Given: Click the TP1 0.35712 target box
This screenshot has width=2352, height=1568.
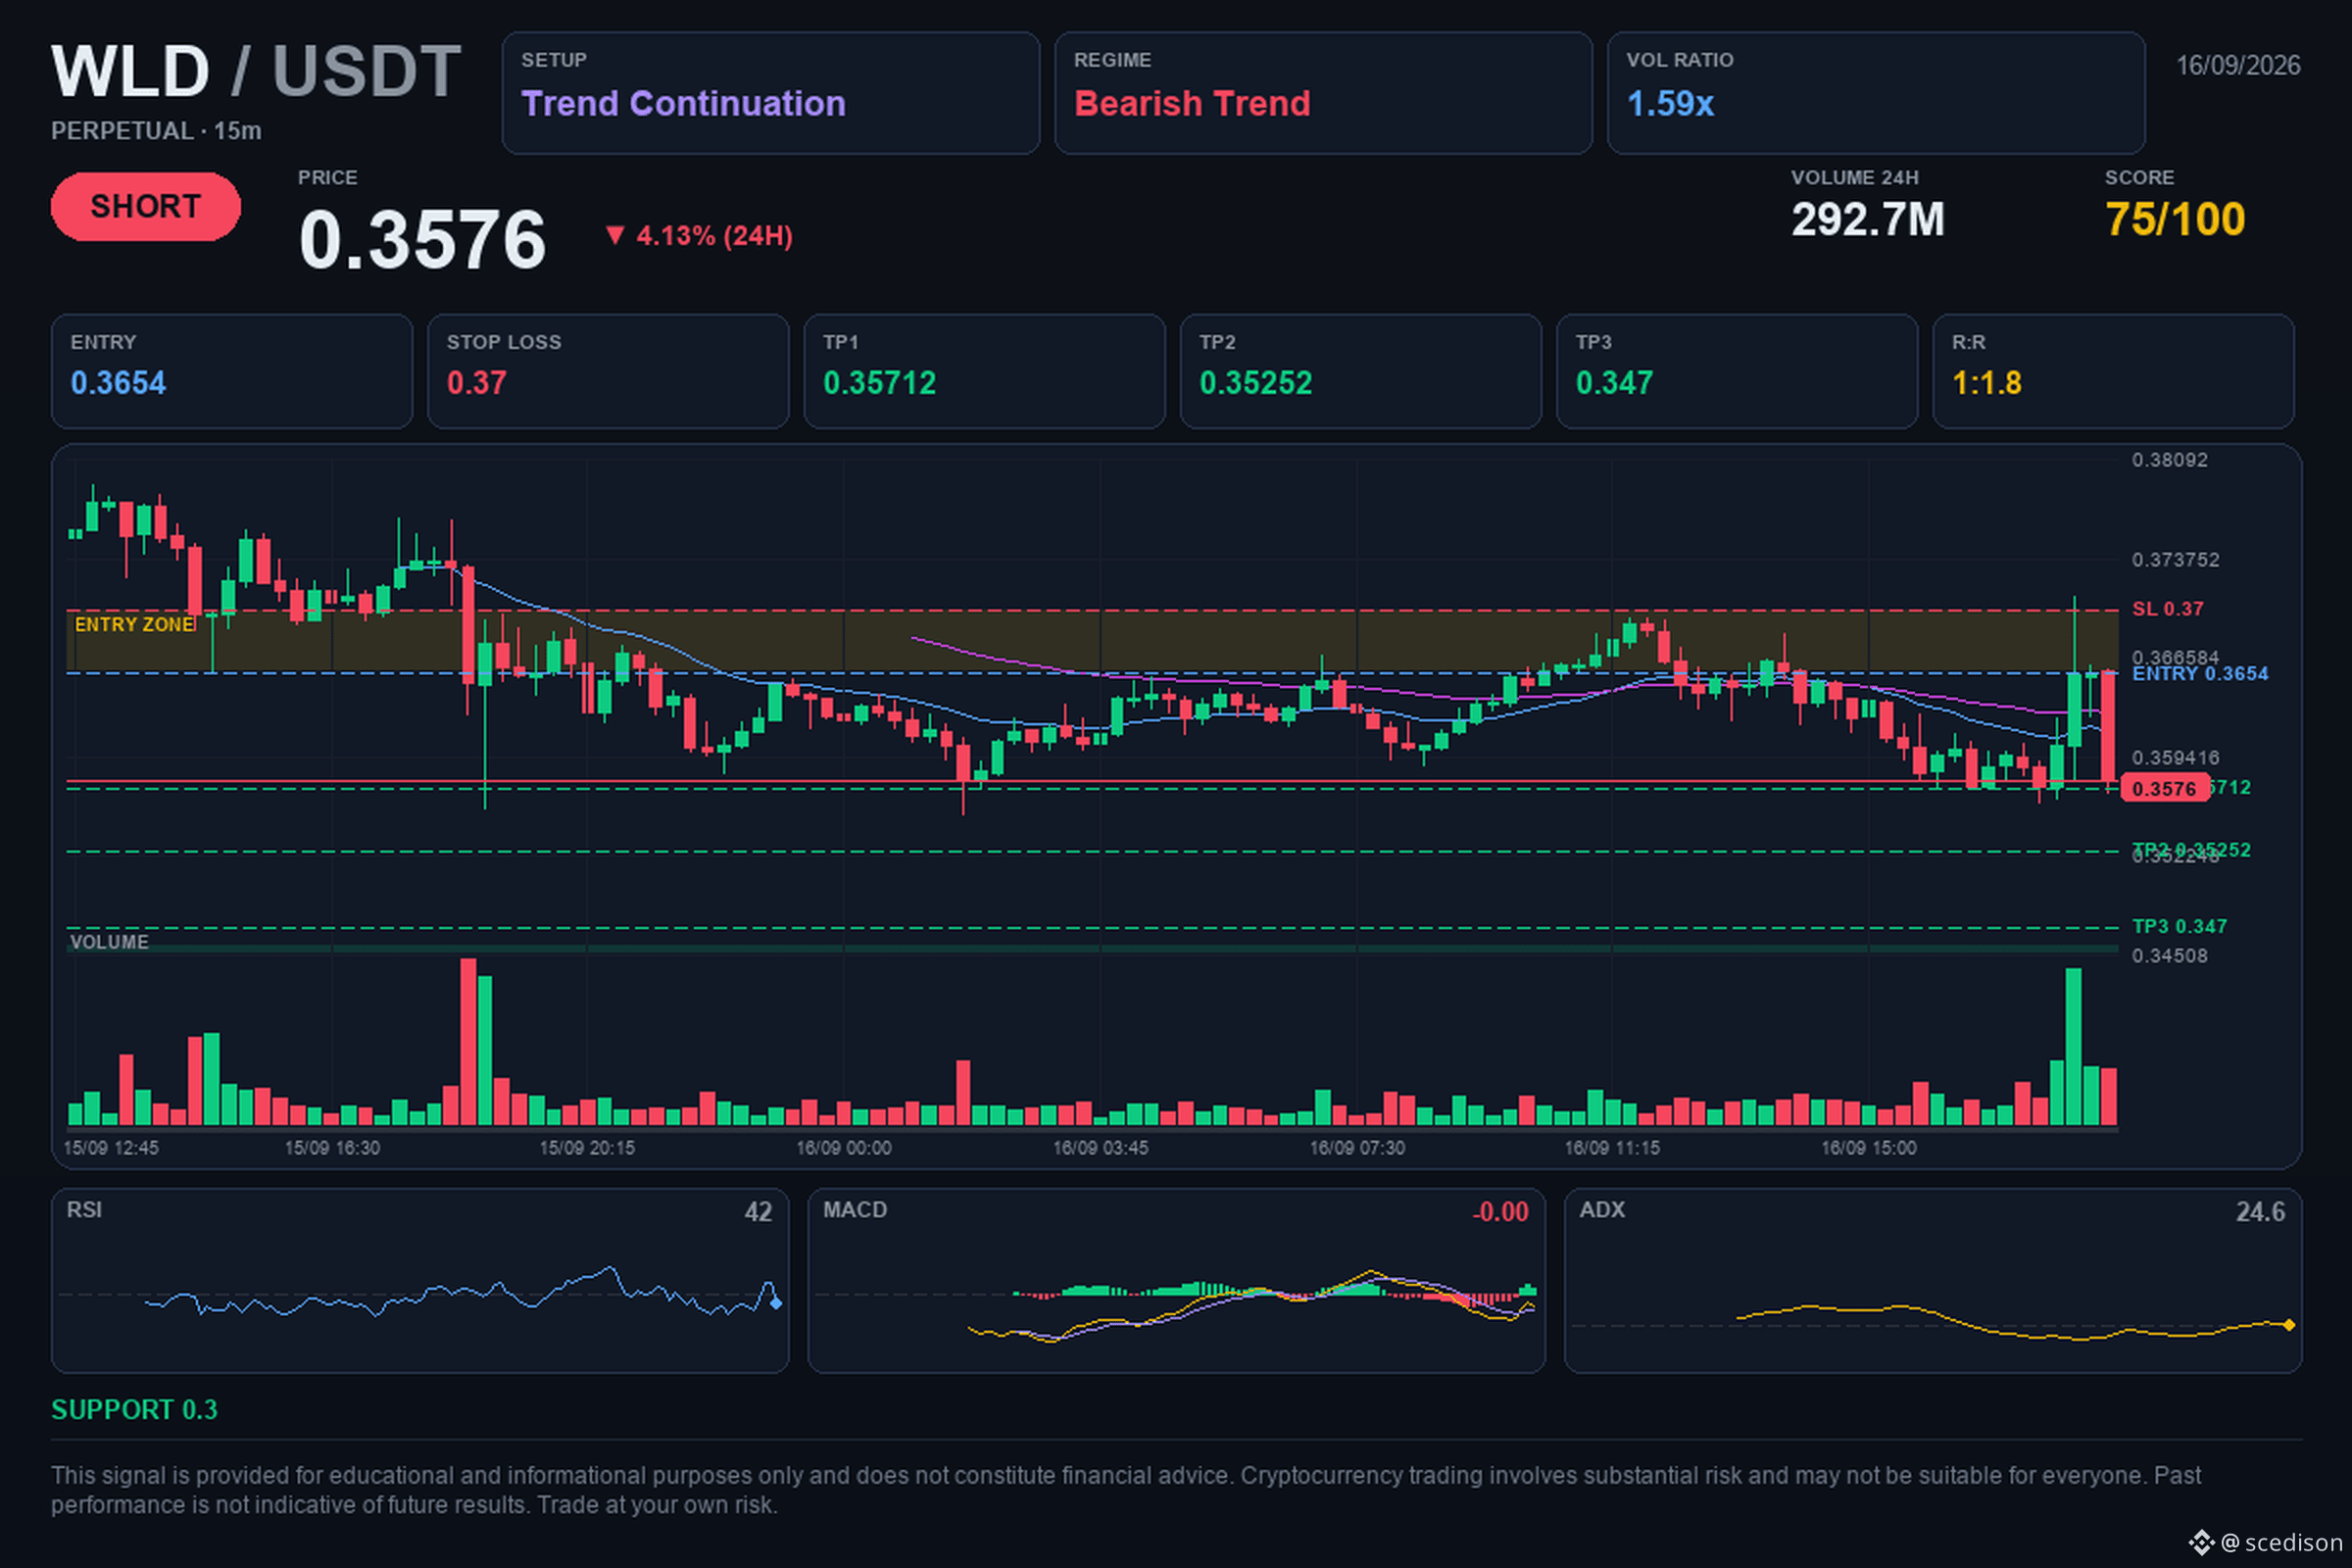Looking at the screenshot, I should pos(984,371).
